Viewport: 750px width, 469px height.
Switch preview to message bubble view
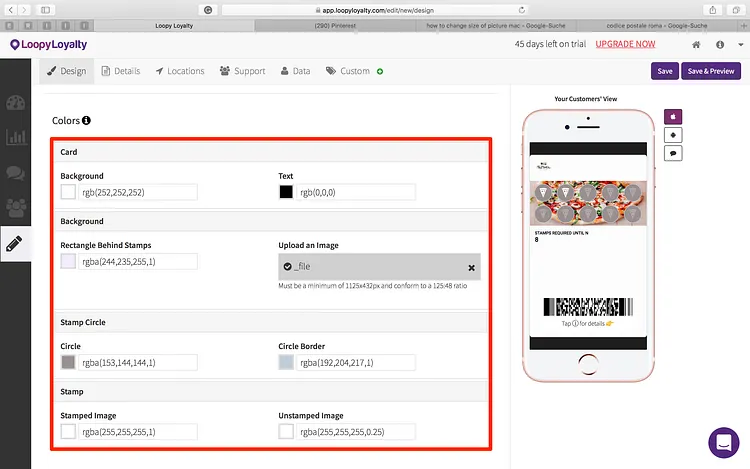click(673, 153)
